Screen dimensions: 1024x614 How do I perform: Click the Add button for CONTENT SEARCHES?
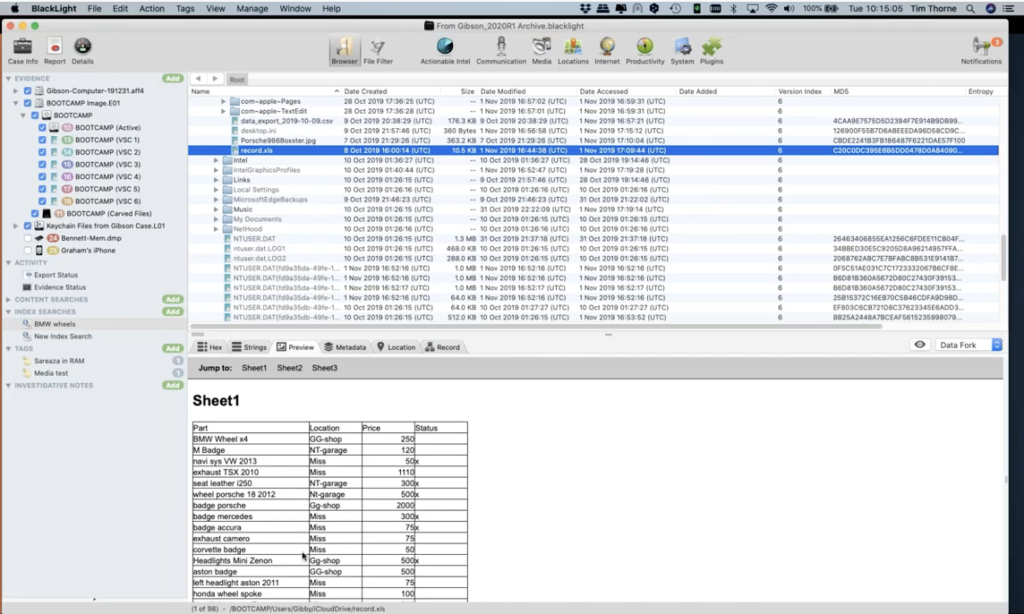(172, 299)
